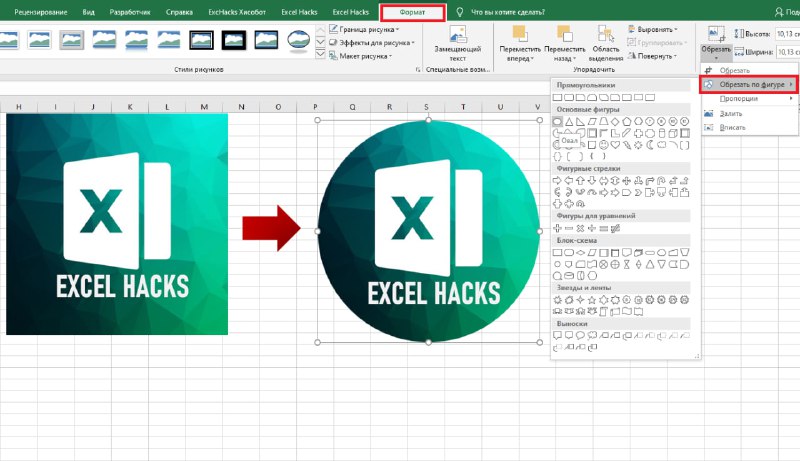Click the Ширина width input field

coord(788,52)
